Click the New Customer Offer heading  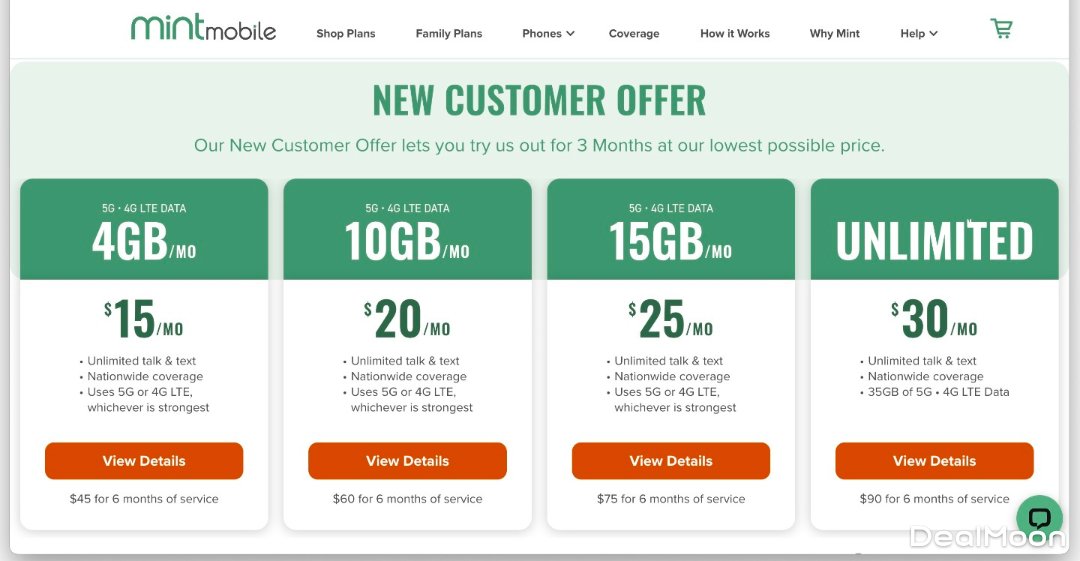point(539,100)
